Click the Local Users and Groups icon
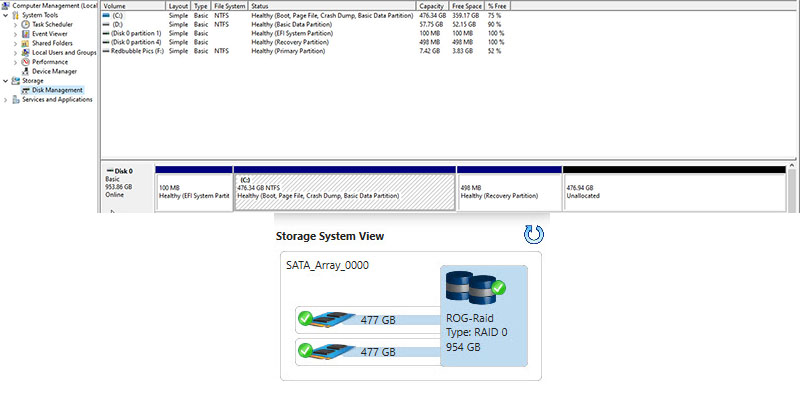This screenshot has height=395, width=800. pyautogui.click(x=26, y=53)
